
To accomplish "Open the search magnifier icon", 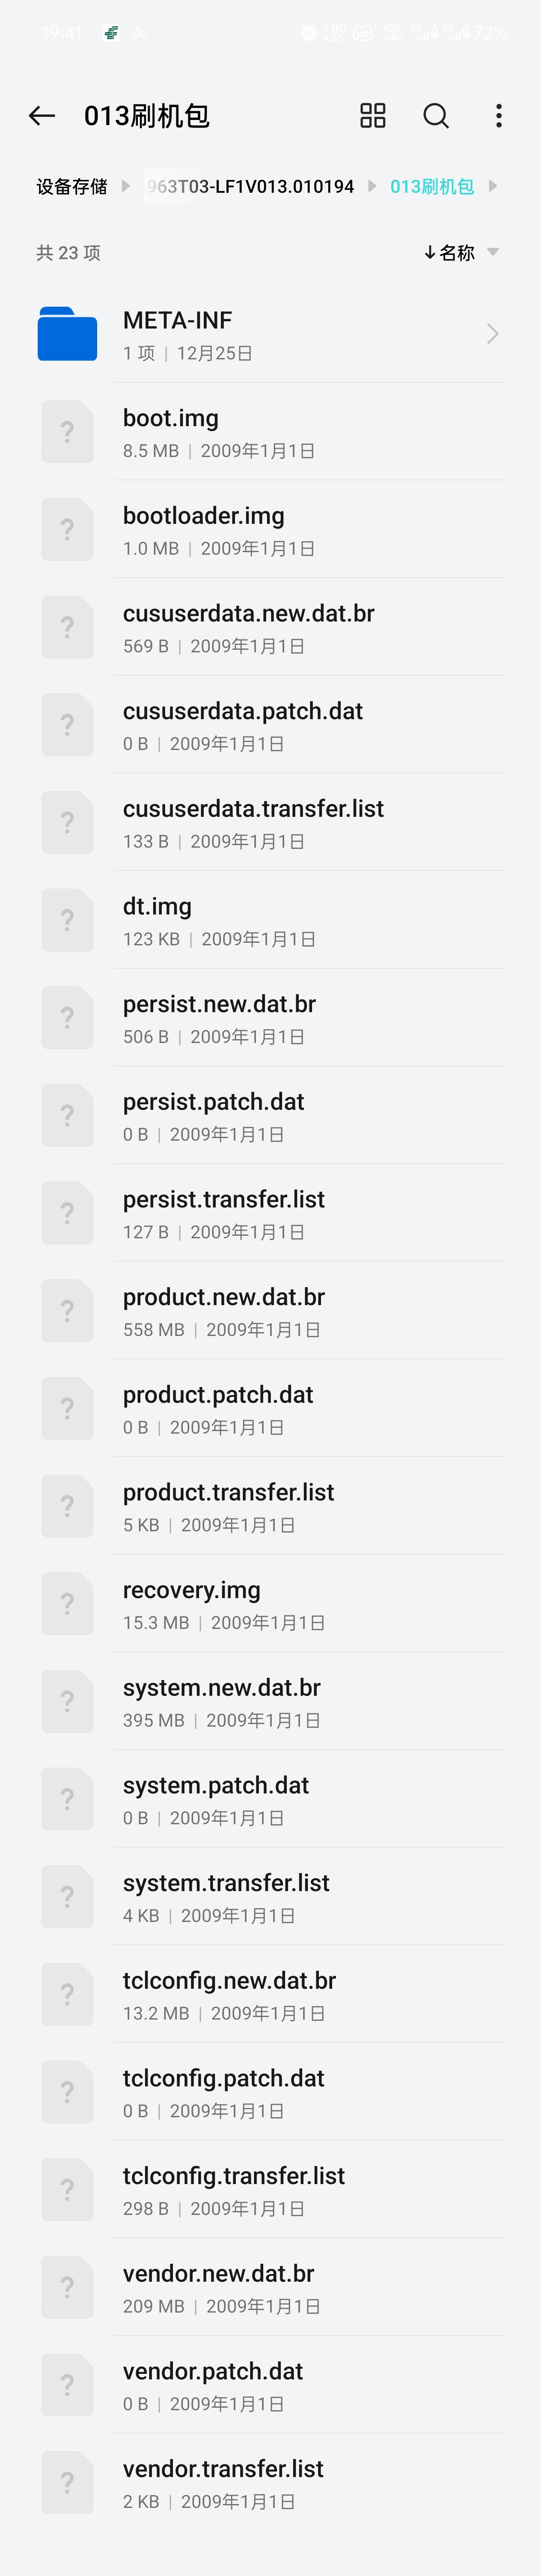I will pos(436,116).
